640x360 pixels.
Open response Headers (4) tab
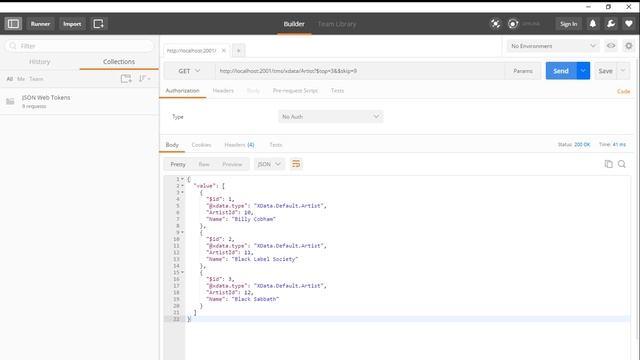pyautogui.click(x=239, y=145)
